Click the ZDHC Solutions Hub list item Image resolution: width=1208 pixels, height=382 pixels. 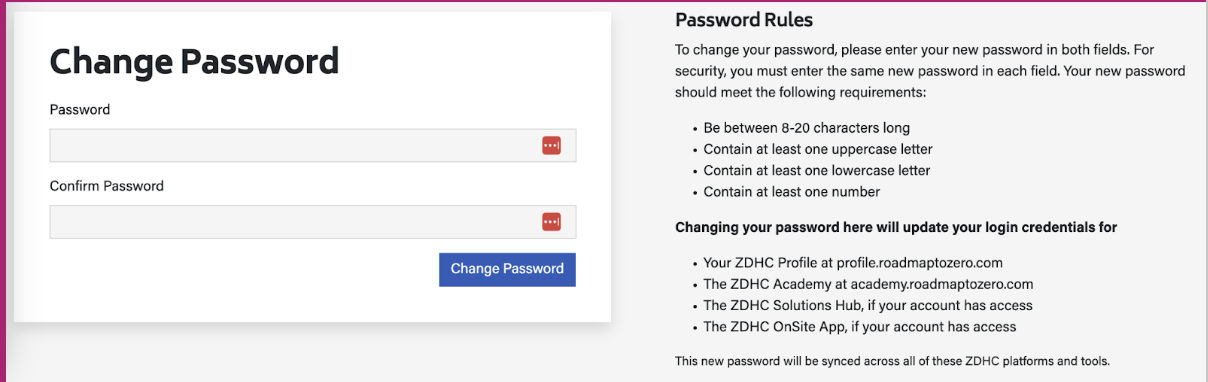[868, 305]
